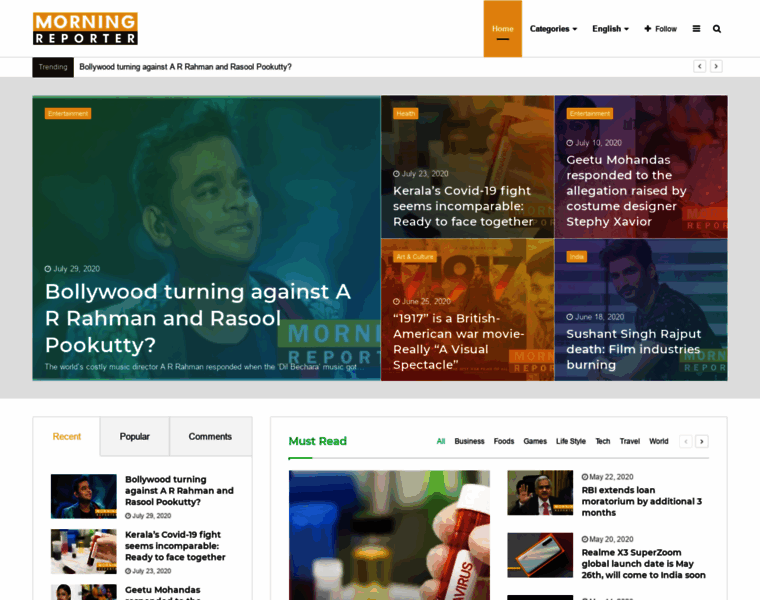
Task: Open RBI extends loan moratorium headline
Action: [642, 501]
